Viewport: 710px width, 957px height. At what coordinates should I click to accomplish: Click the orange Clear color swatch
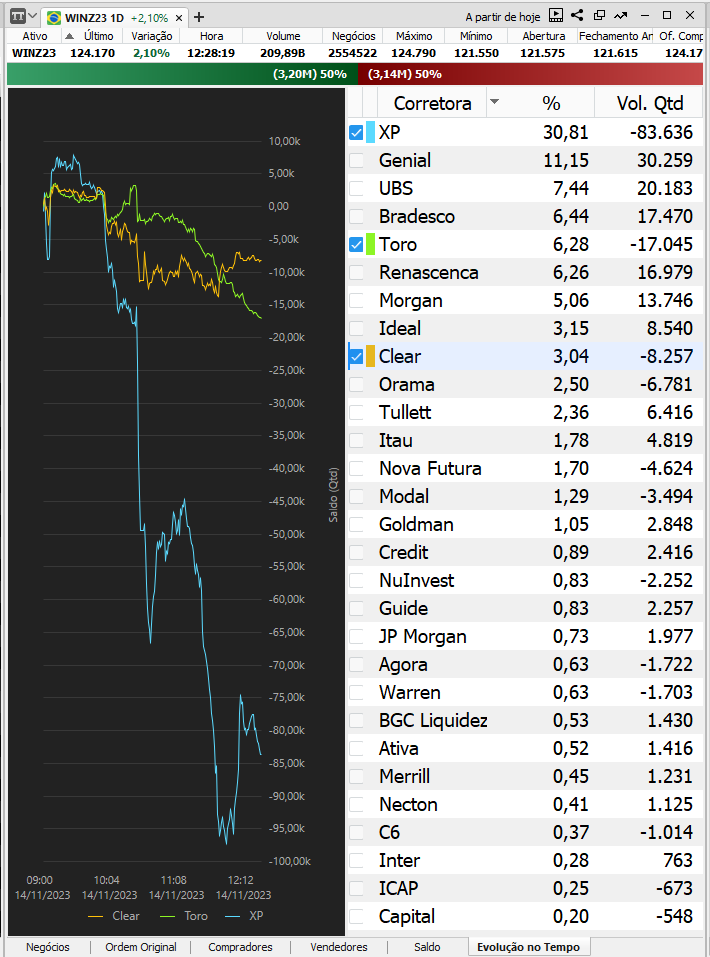[x=370, y=356]
